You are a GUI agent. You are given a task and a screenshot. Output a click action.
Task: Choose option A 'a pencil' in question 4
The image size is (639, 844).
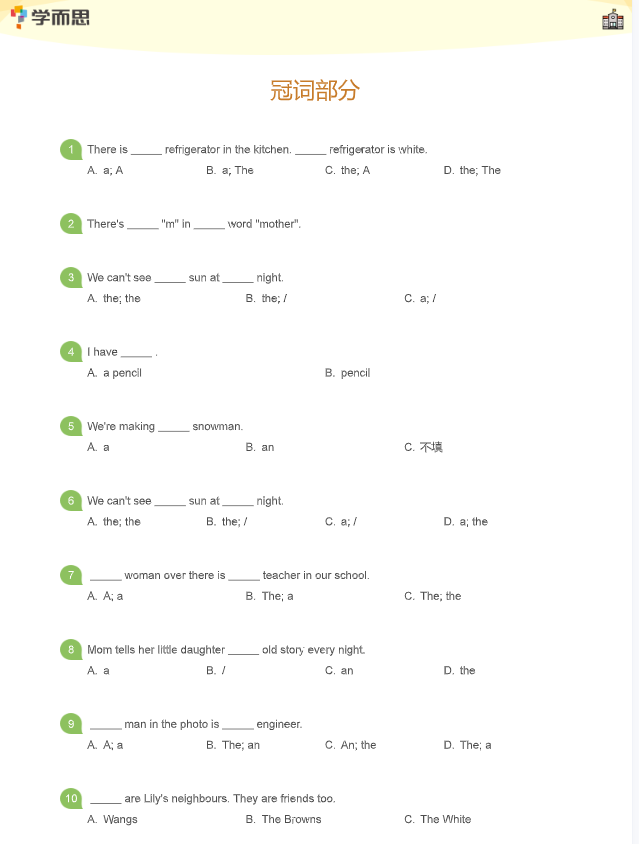(x=115, y=373)
